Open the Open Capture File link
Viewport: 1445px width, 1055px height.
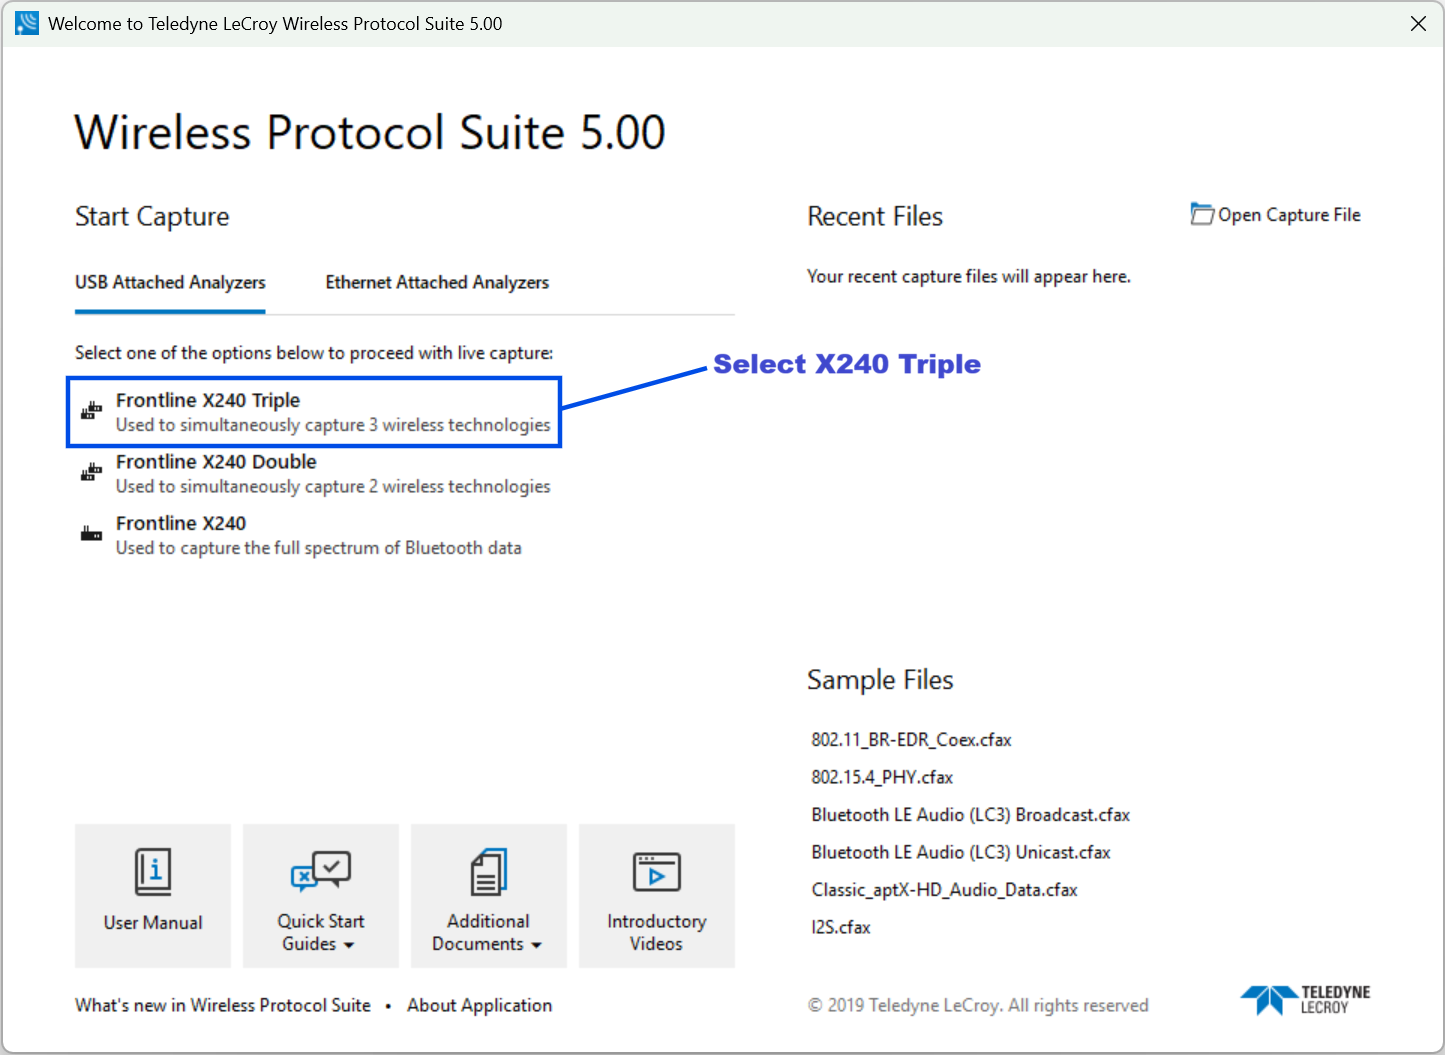tap(1276, 215)
